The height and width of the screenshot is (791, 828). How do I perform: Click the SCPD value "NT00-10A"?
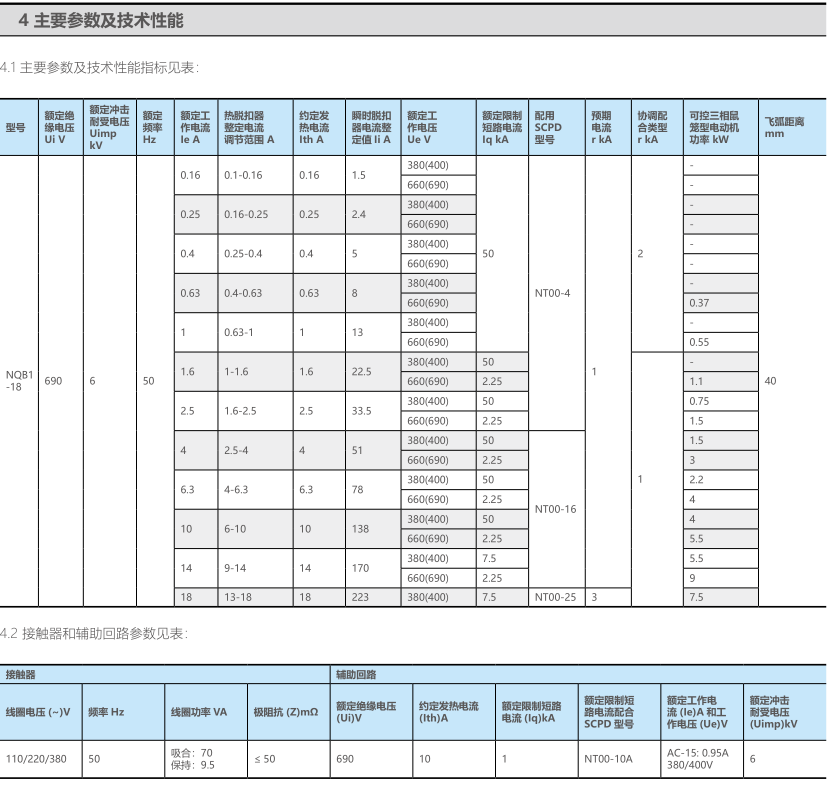click(x=608, y=759)
